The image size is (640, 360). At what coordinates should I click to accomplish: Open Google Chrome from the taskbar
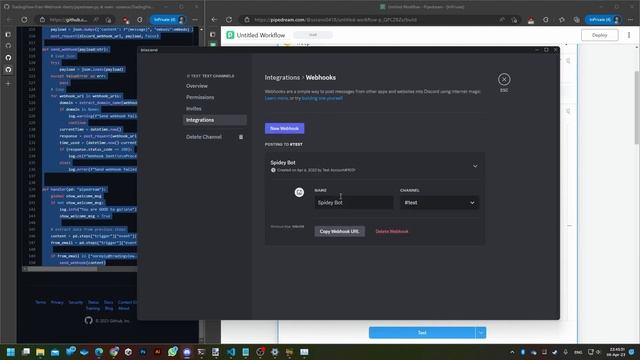coord(114,352)
